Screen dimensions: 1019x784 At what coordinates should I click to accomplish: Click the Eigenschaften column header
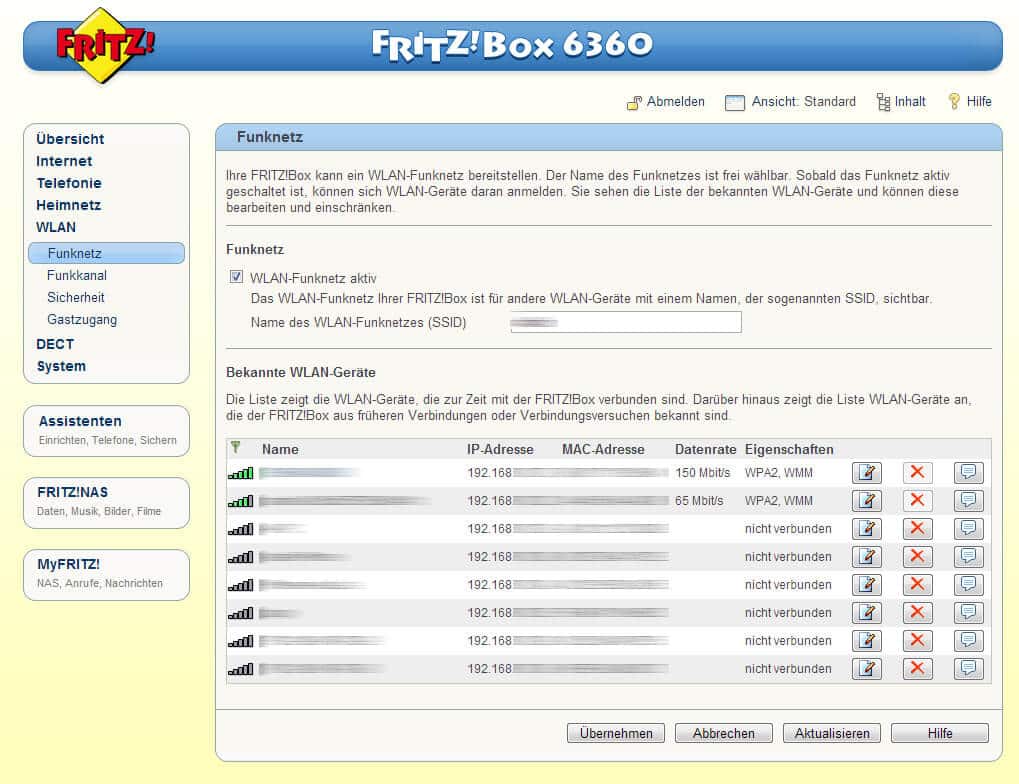(789, 449)
